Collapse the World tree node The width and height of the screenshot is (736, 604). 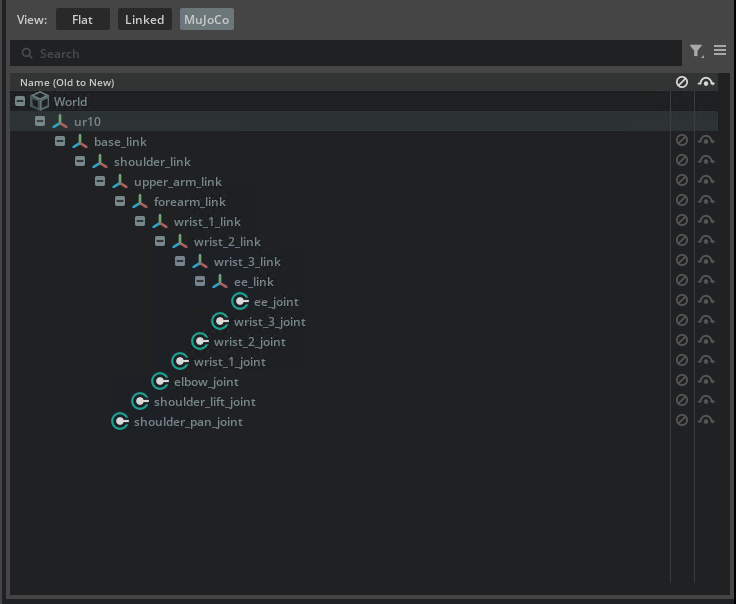tap(20, 101)
